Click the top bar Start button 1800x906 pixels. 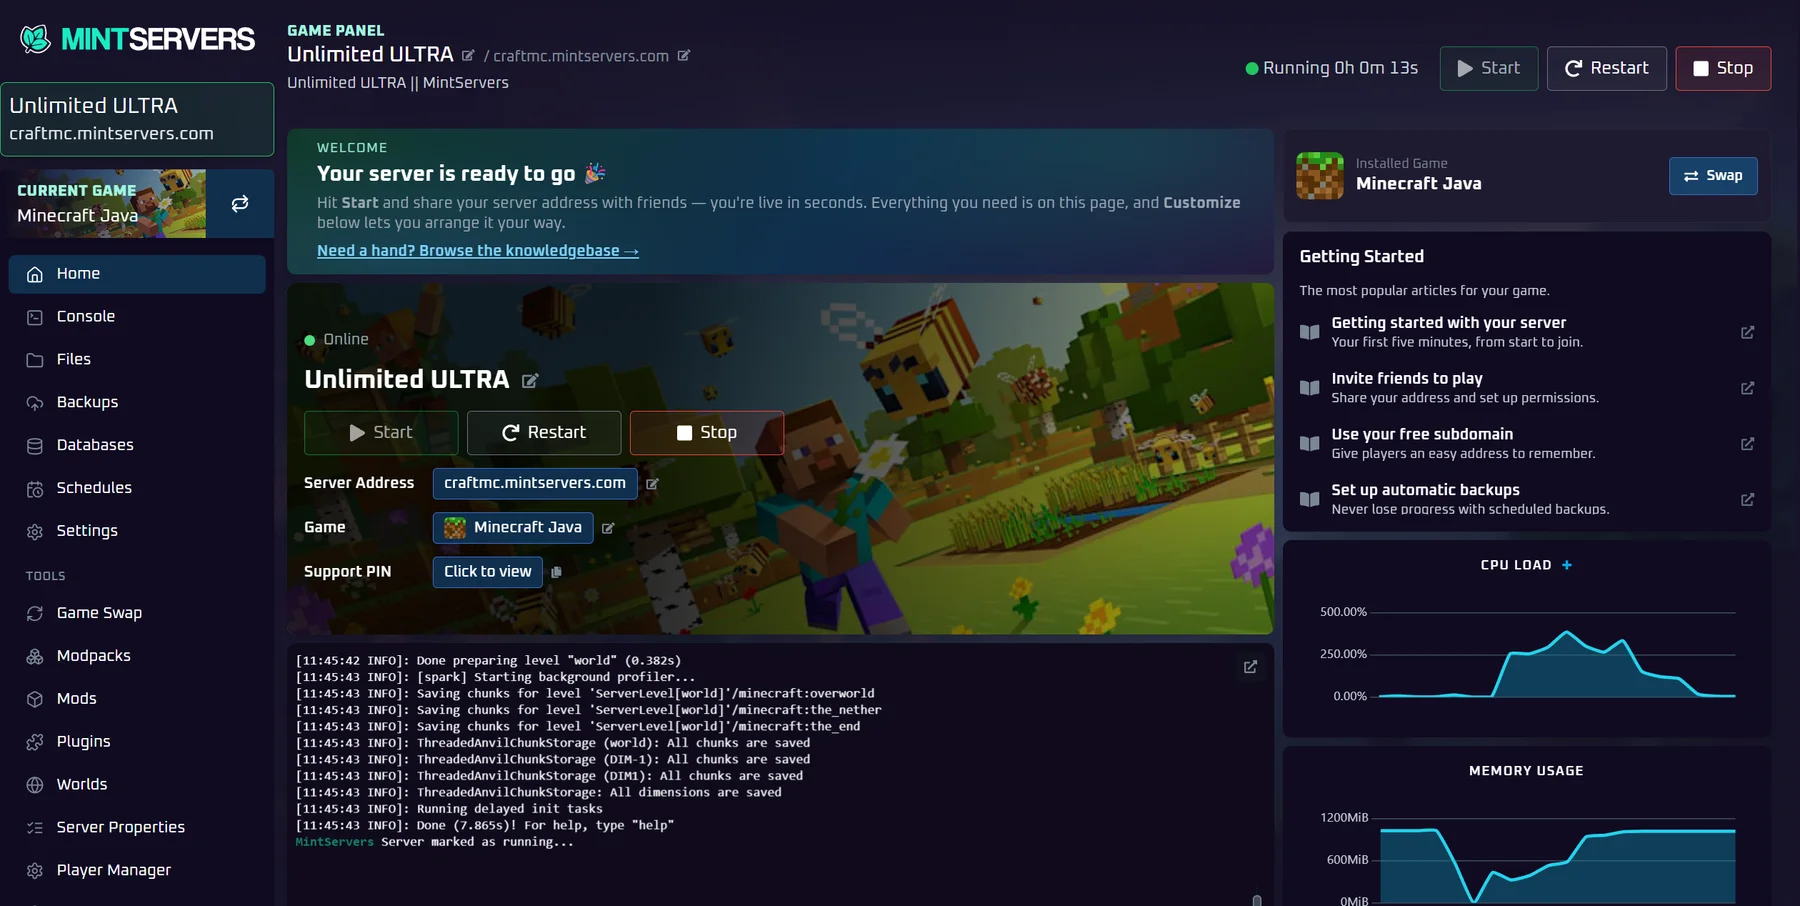1489,69
